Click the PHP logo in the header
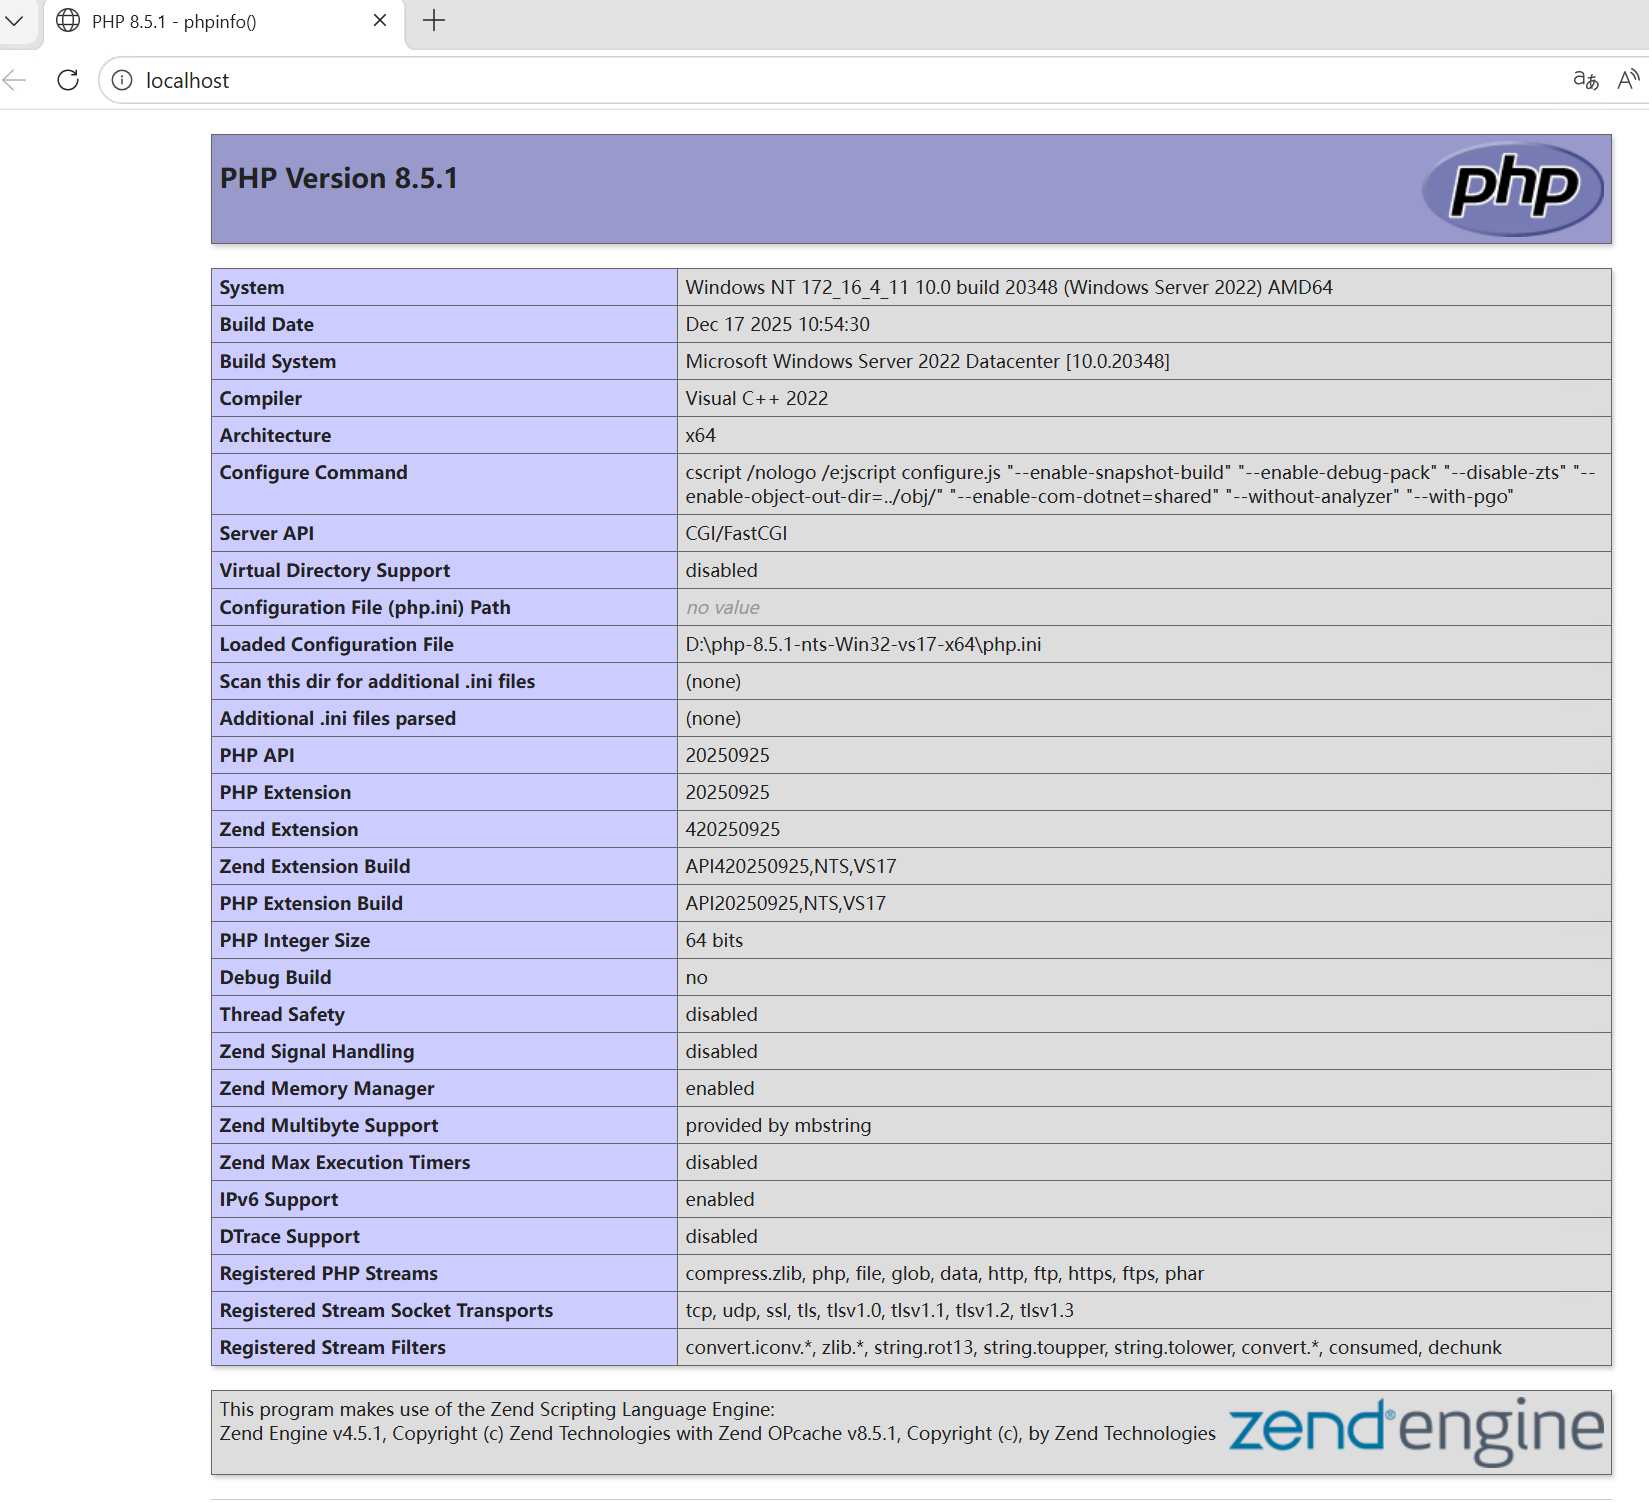Viewport: 1649px width, 1502px height. pyautogui.click(x=1512, y=189)
